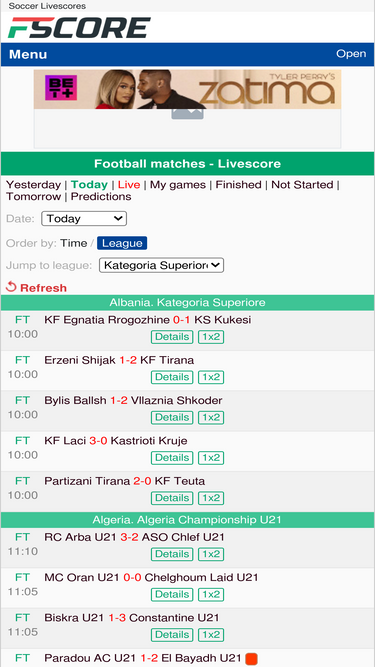Collapse the ad with the chevron icon
Image resolution: width=375 pixels, height=667 pixels.
[x=188, y=114]
